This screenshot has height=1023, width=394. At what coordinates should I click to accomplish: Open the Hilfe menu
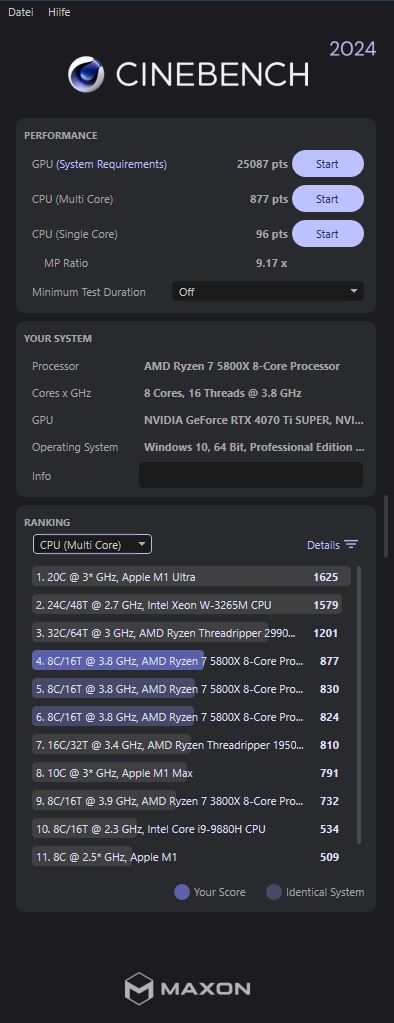[59, 12]
